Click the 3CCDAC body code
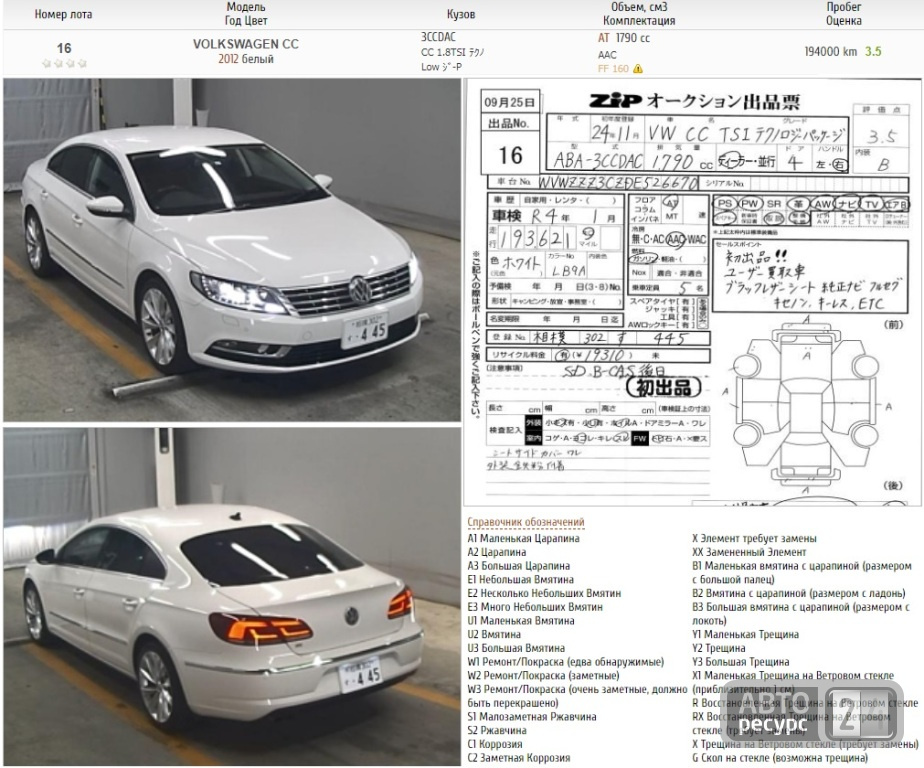 pos(438,37)
